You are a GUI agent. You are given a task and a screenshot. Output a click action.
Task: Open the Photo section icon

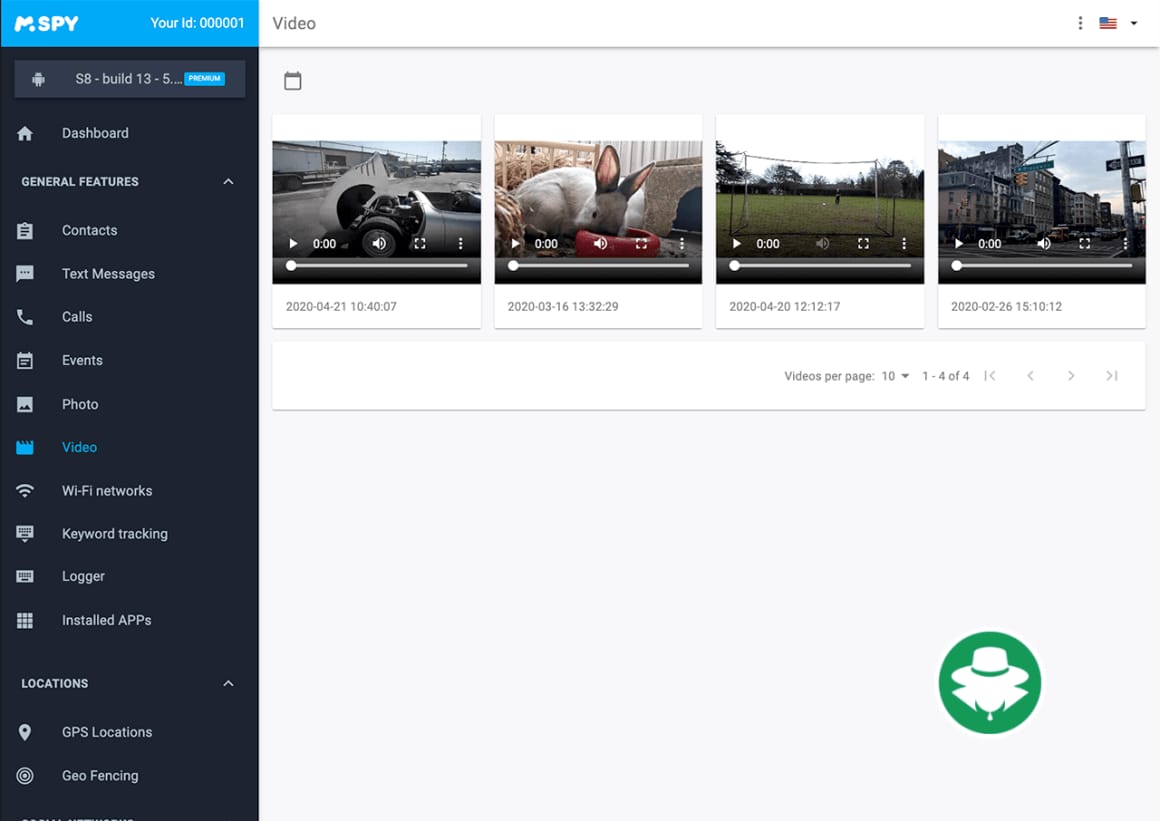24,404
